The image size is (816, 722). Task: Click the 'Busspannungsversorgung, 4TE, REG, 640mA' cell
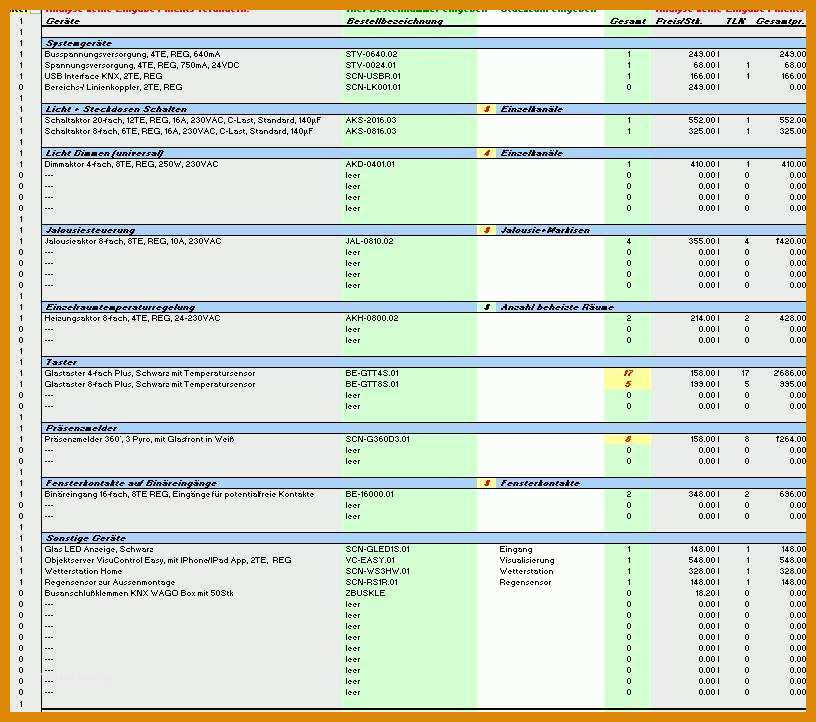click(x=132, y=54)
